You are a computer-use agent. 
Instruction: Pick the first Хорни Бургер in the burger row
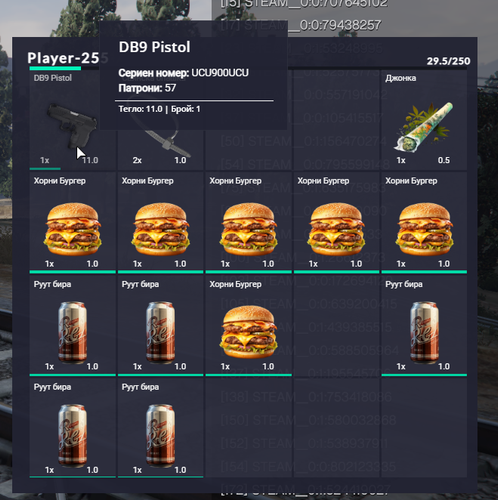(x=72, y=222)
